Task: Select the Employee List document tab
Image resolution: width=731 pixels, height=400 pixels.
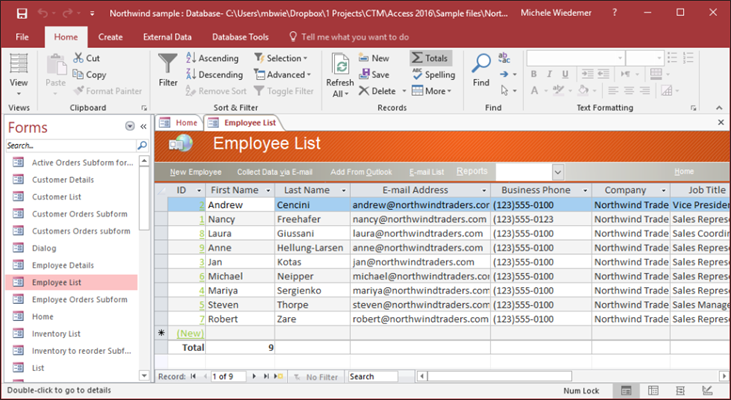Action: pyautogui.click(x=242, y=123)
